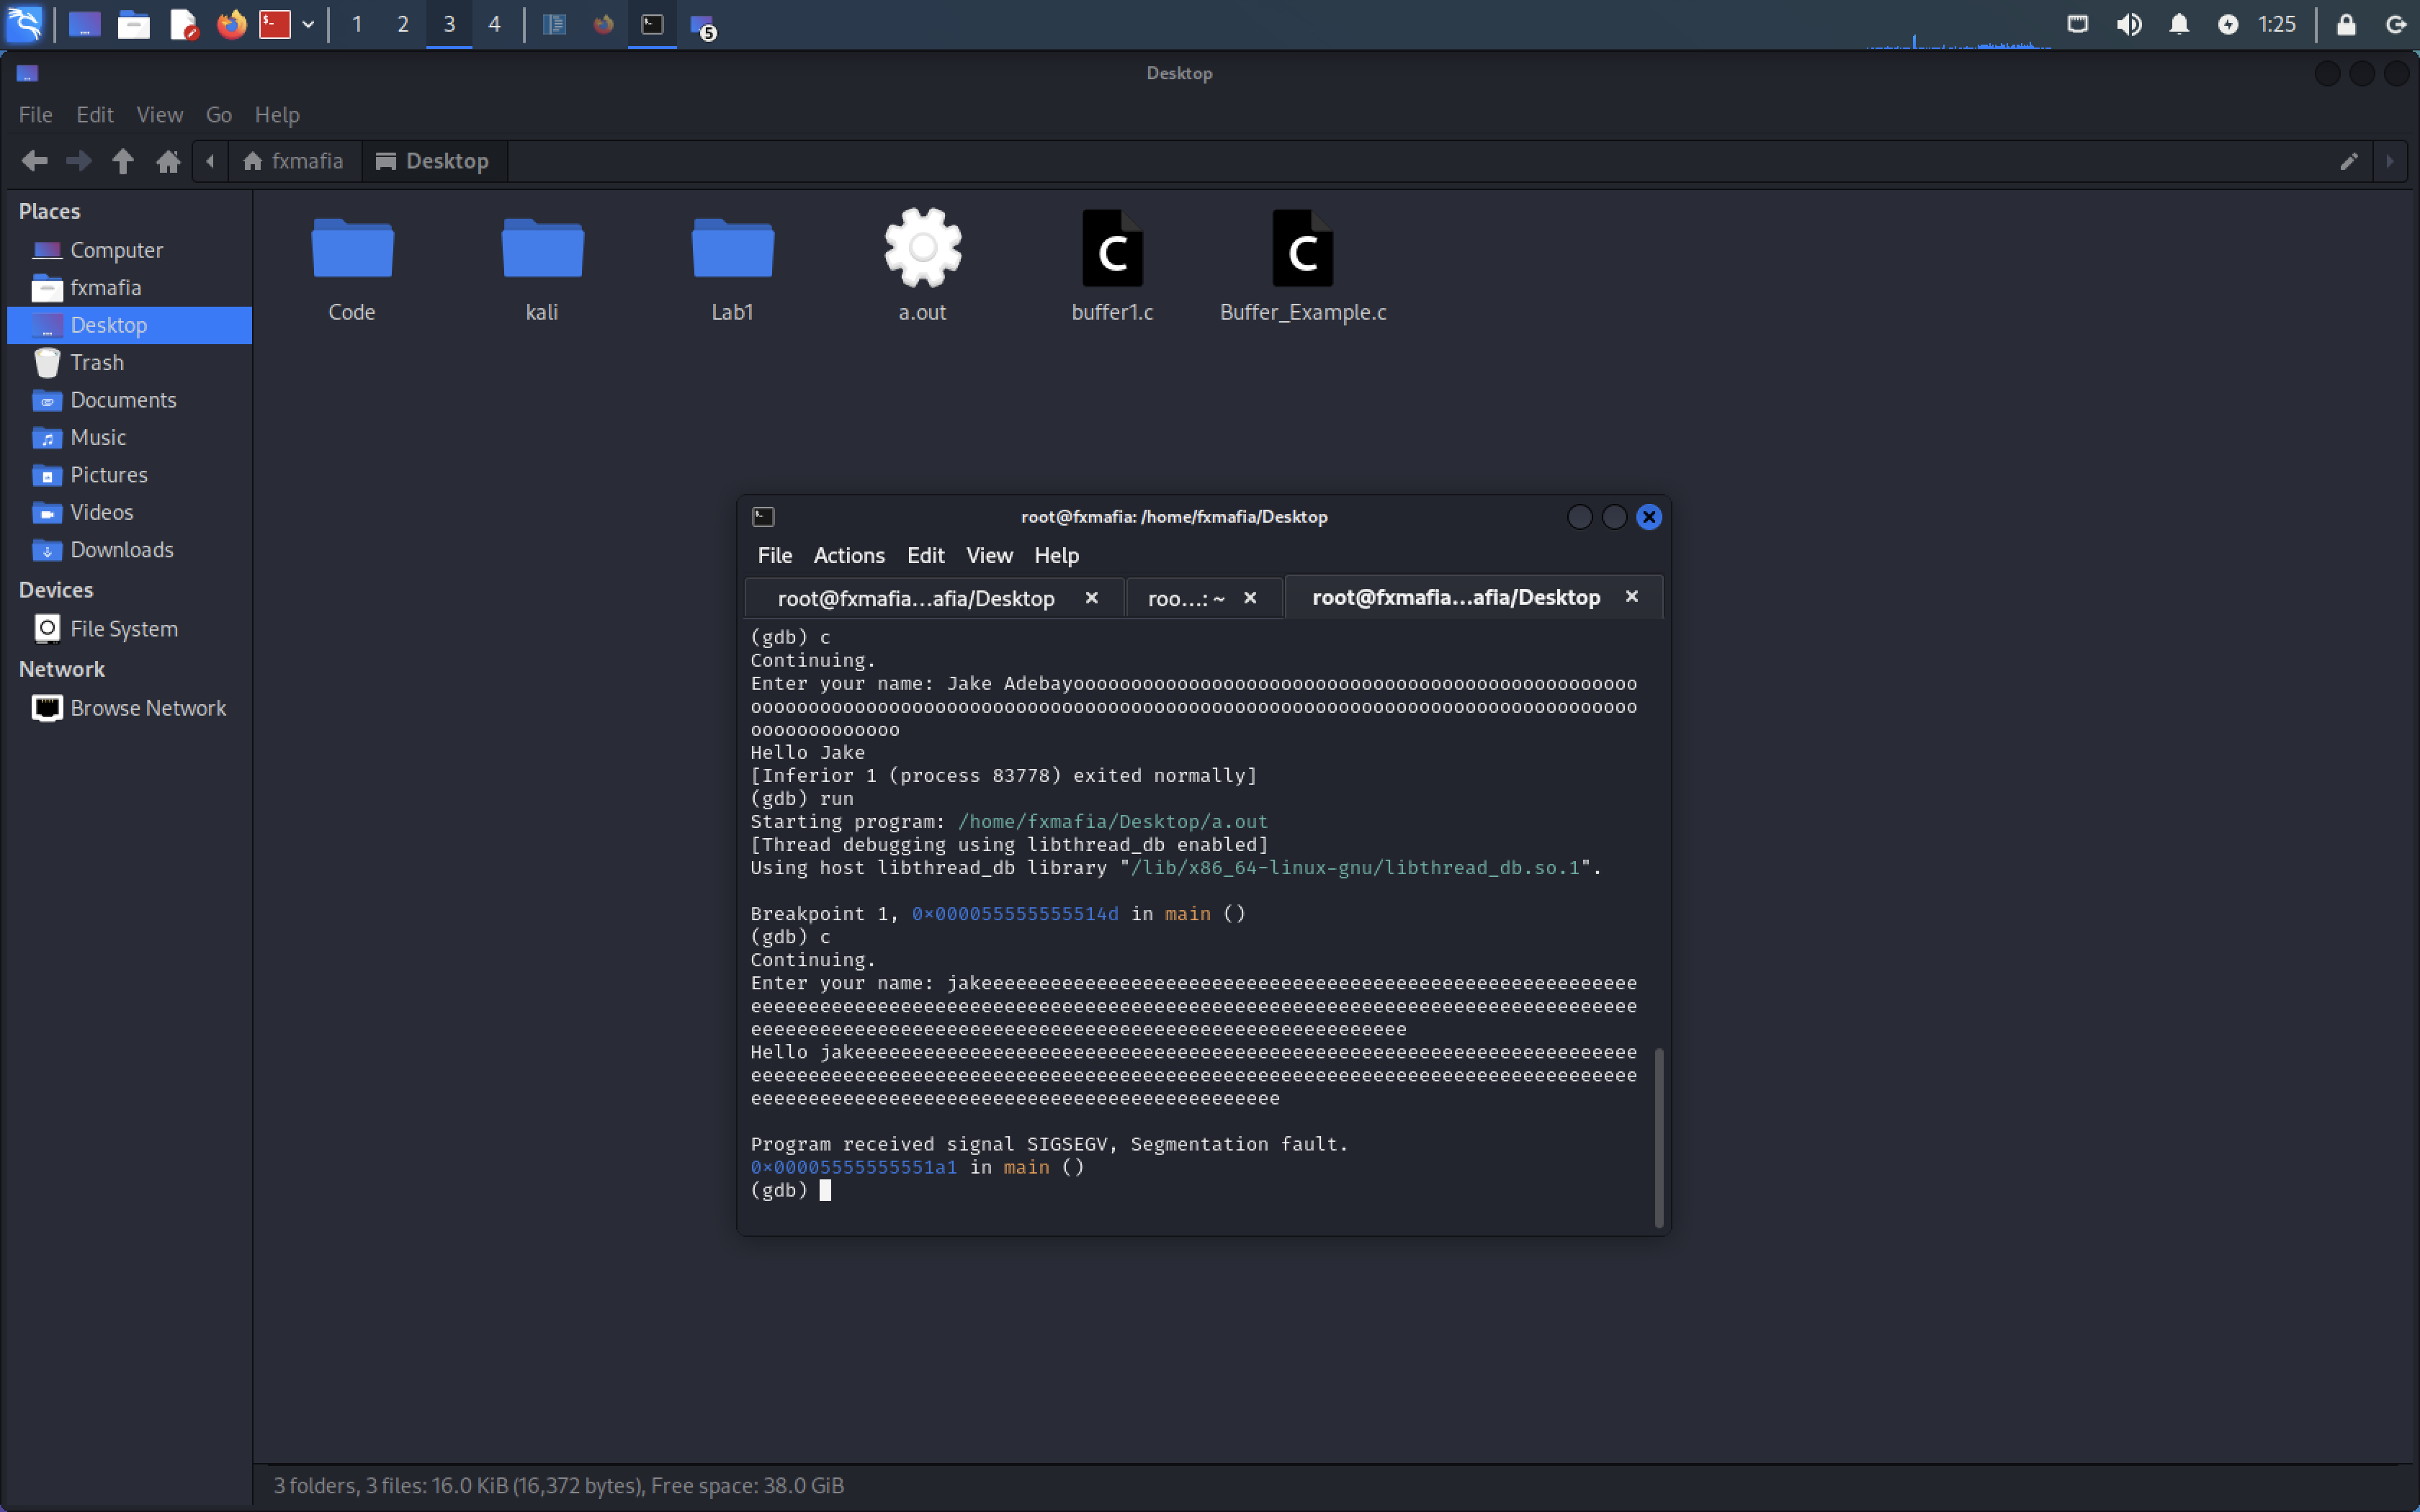Click path bar right scroll arrow
Screen dimensions: 2420x1512
tap(2390, 161)
